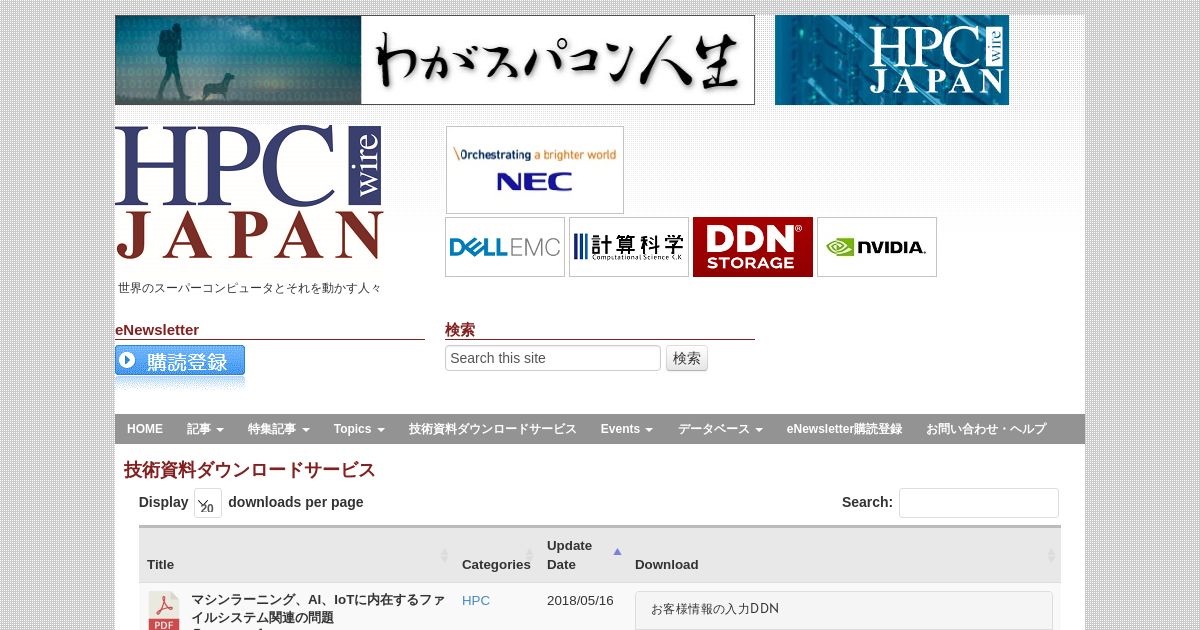Click the HPCwire Japan site logo
This screenshot has width=1200, height=630.
coord(249,192)
